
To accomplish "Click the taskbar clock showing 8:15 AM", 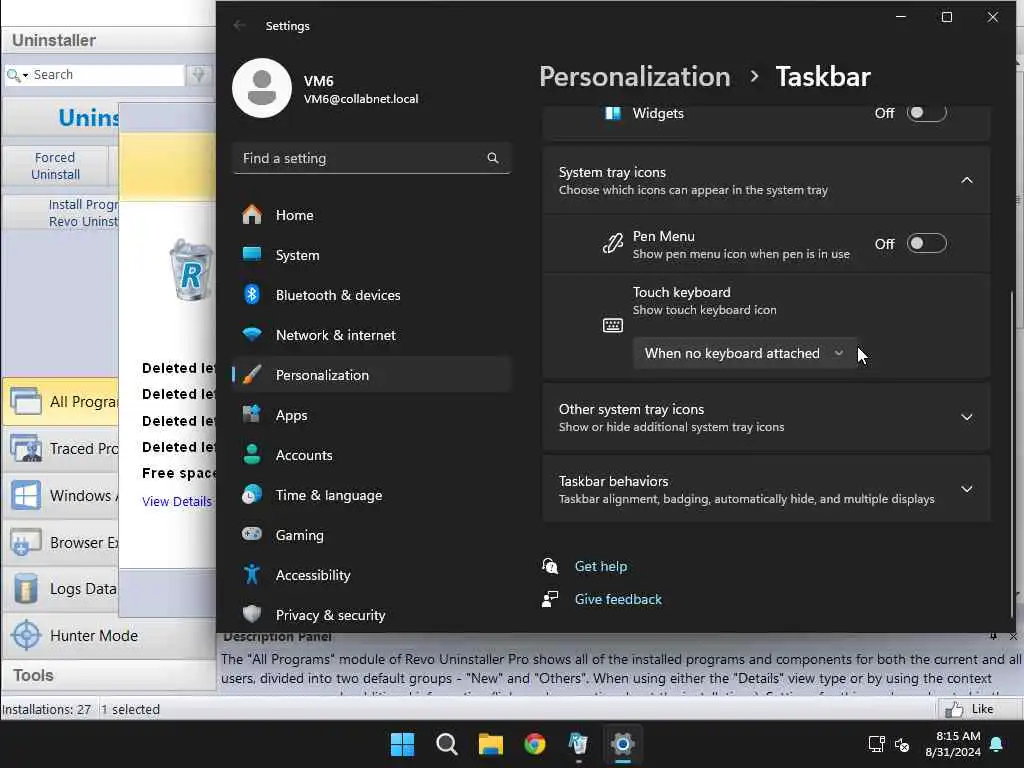I will [x=953, y=744].
